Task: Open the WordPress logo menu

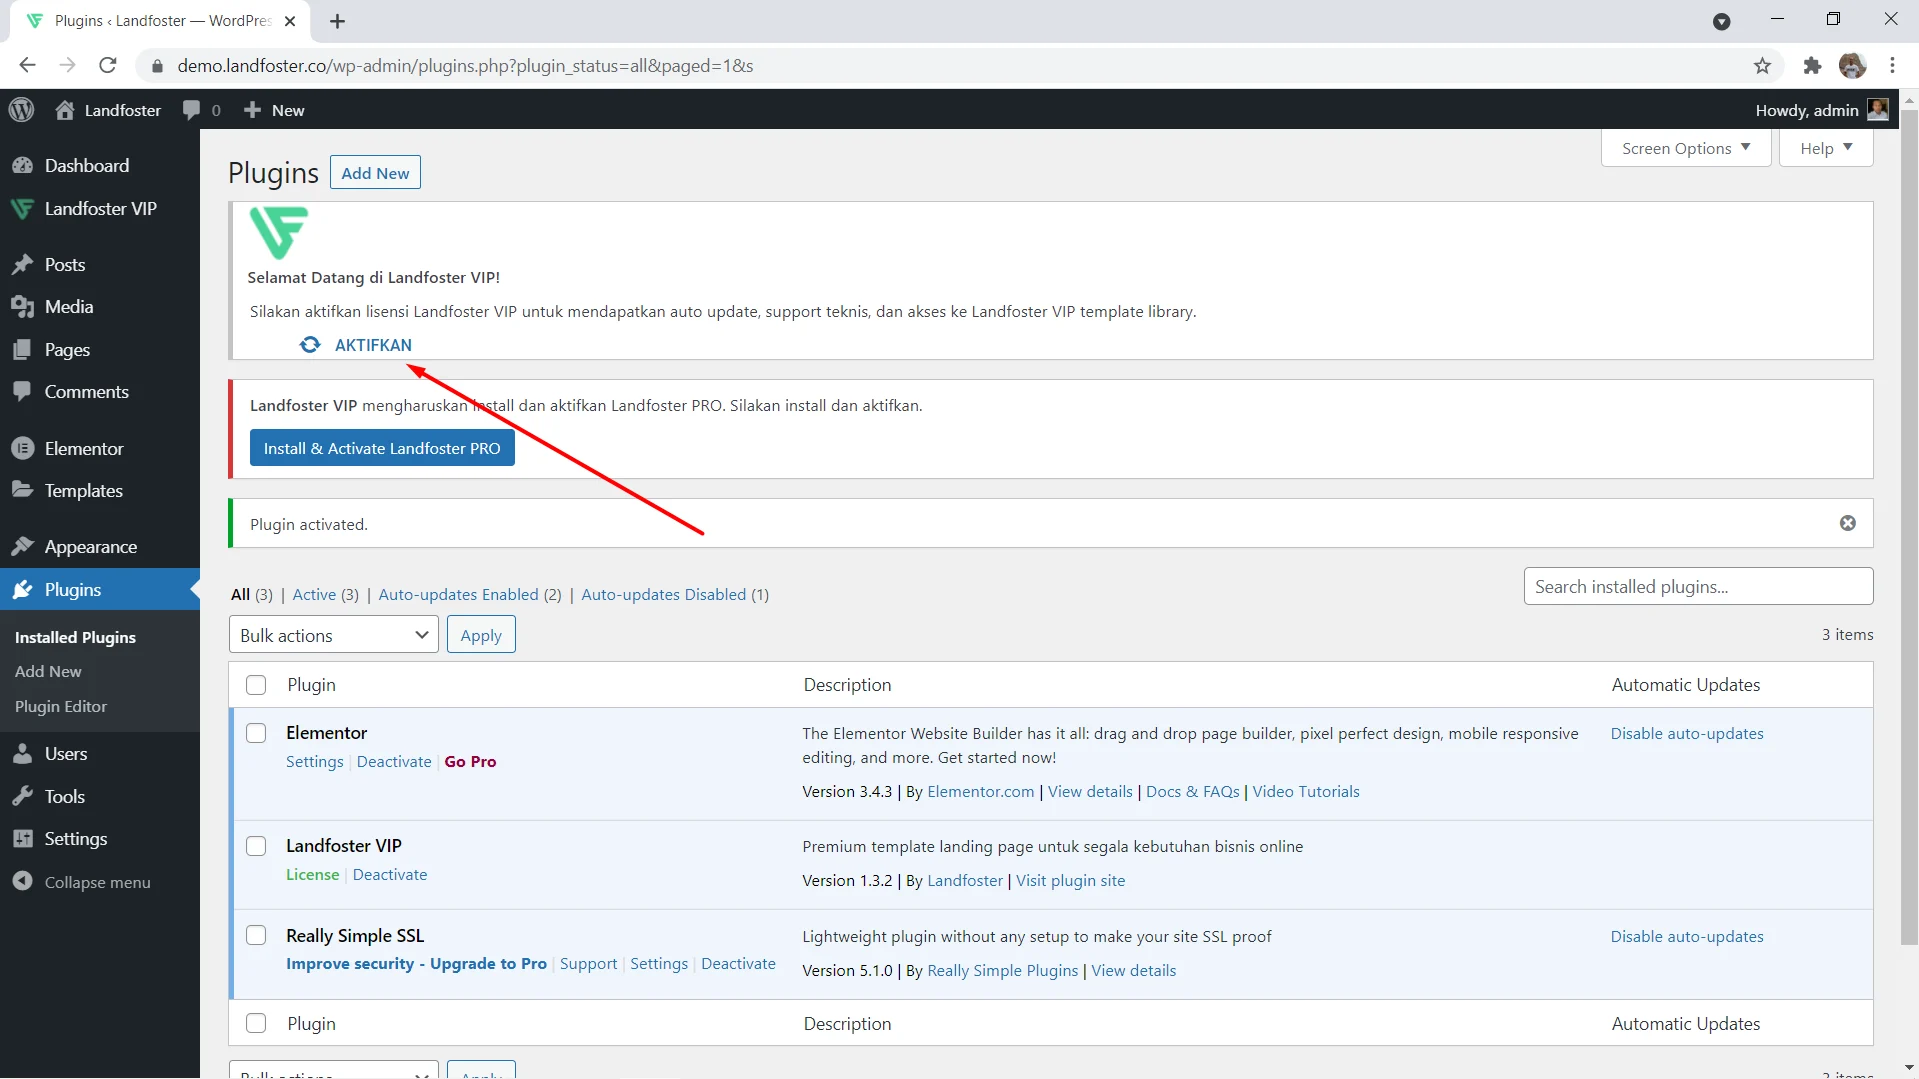Action: point(21,110)
